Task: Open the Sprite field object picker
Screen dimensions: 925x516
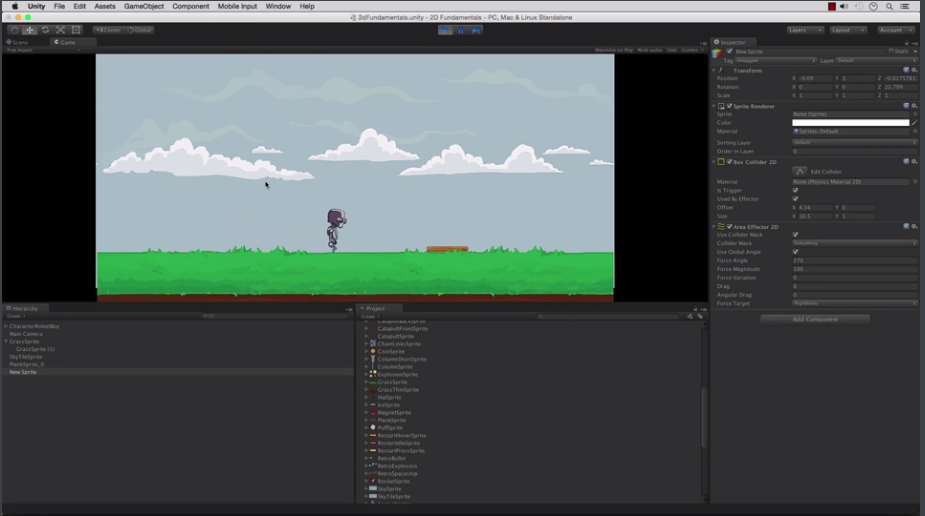Action: (915, 114)
